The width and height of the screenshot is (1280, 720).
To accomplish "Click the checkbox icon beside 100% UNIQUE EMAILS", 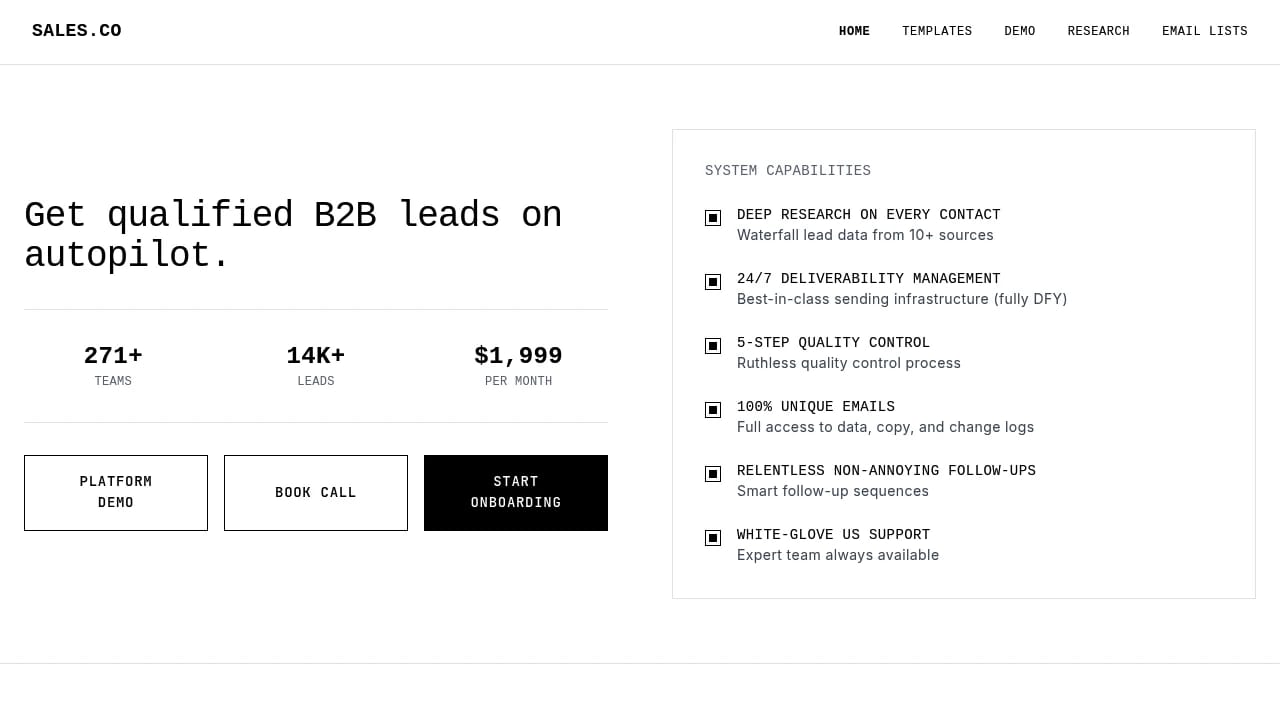I will pyautogui.click(x=713, y=409).
